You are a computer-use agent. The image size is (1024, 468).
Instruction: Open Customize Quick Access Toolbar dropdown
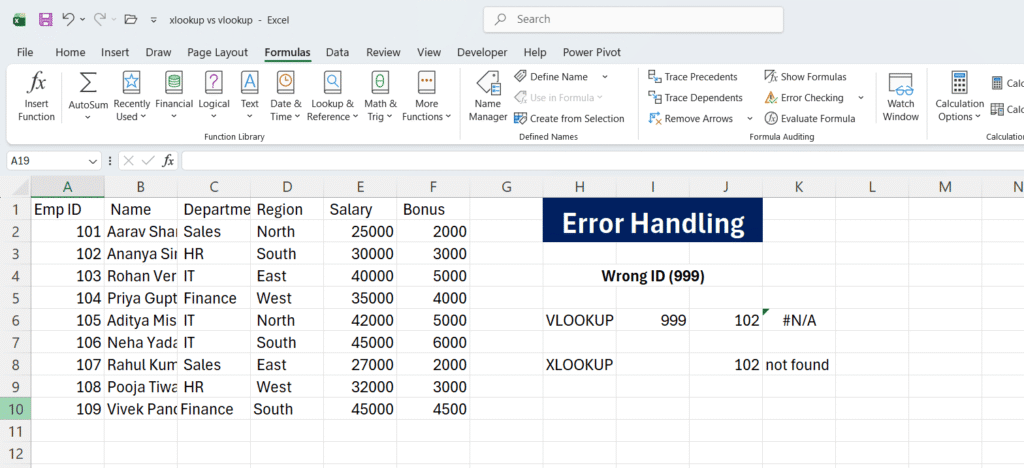[x=153, y=20]
